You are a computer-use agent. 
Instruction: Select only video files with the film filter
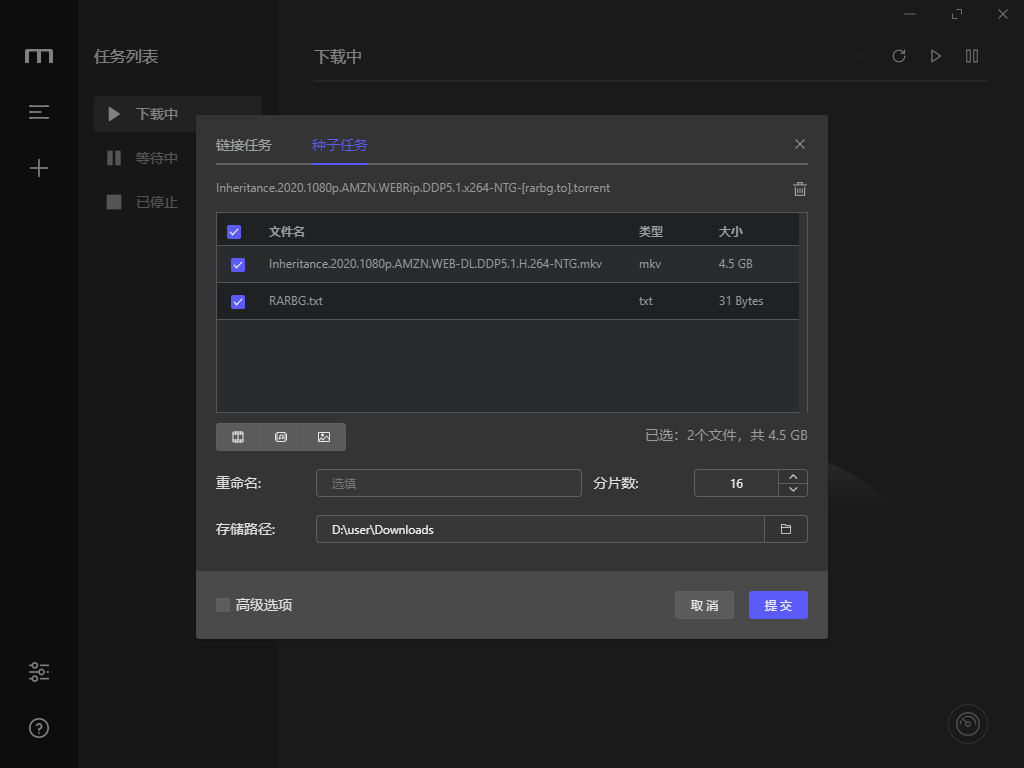[238, 437]
